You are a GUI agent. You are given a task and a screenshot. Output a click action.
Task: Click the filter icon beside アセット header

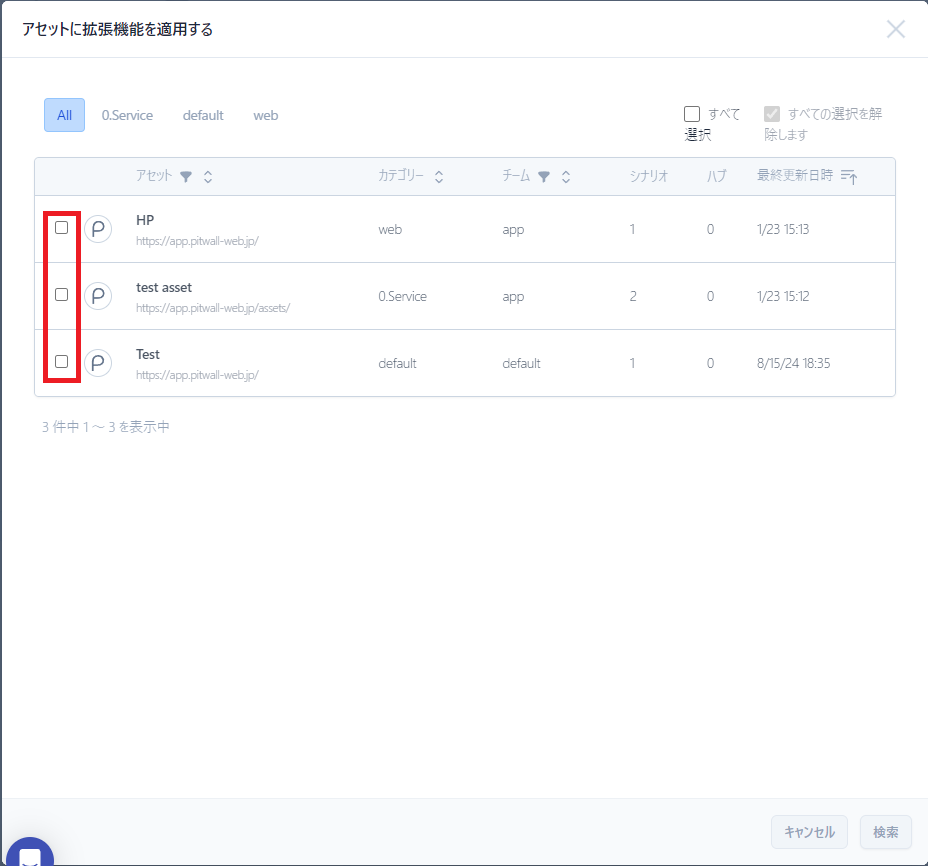185,177
